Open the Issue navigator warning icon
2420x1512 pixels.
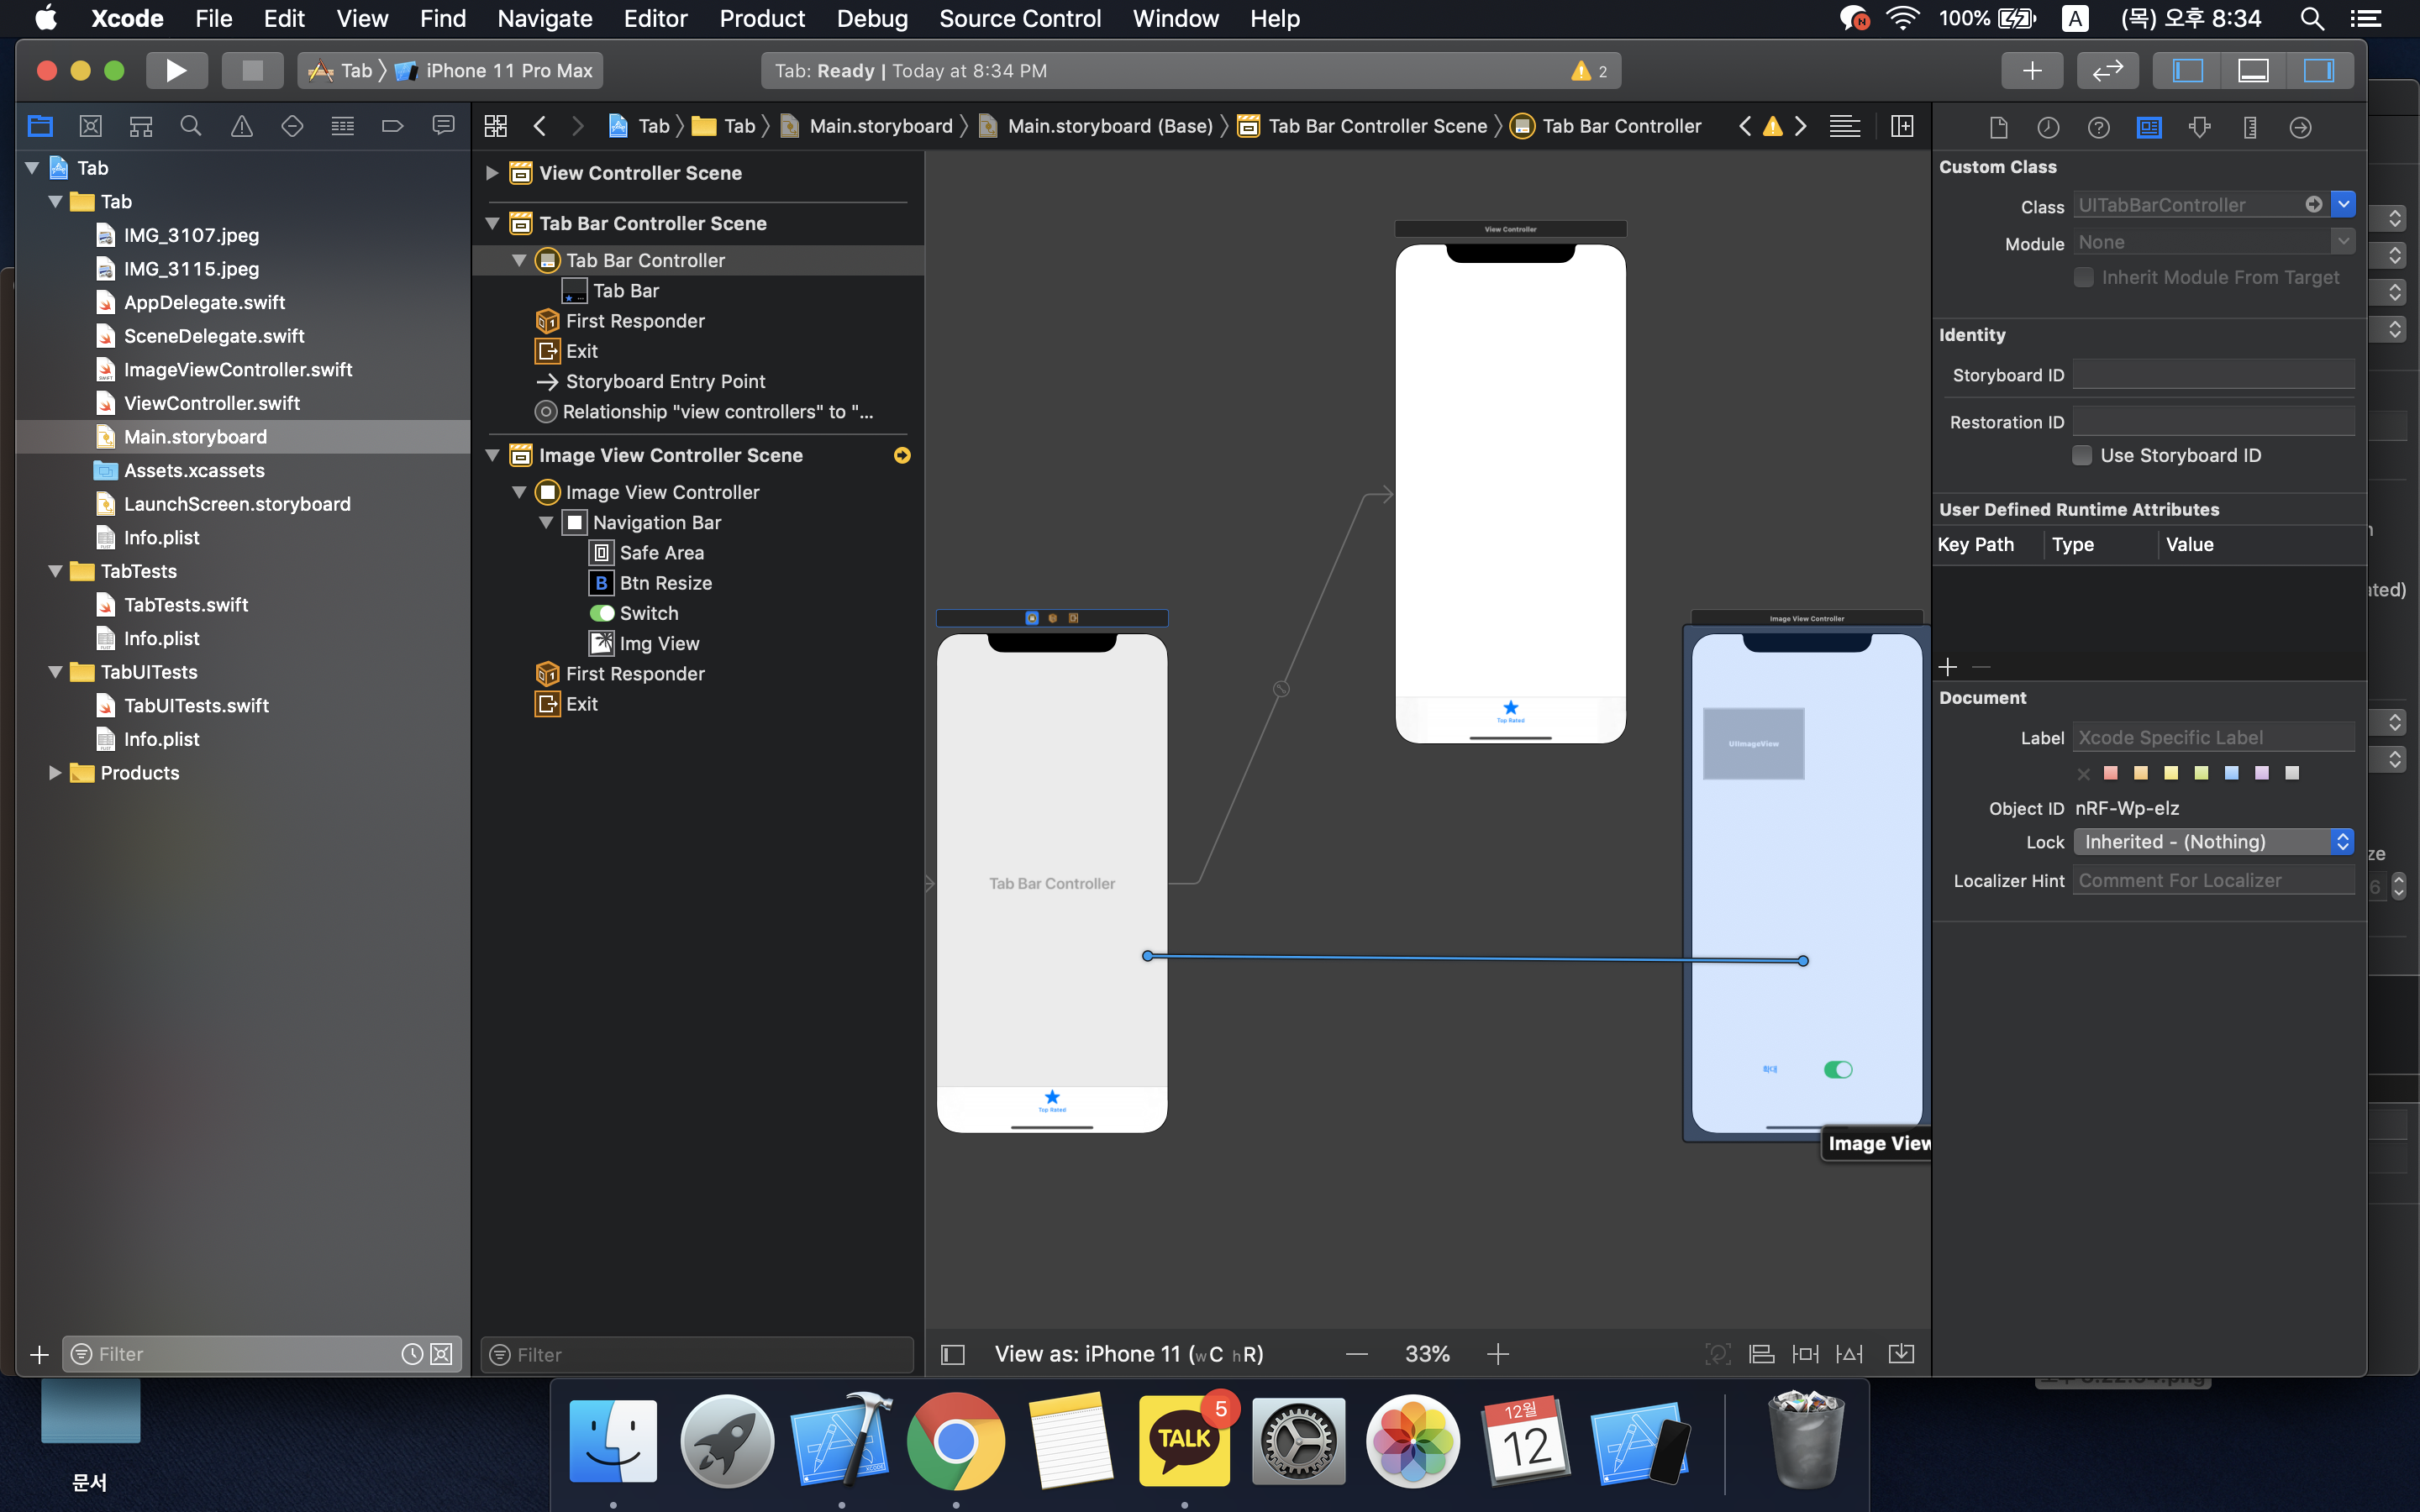click(x=241, y=126)
